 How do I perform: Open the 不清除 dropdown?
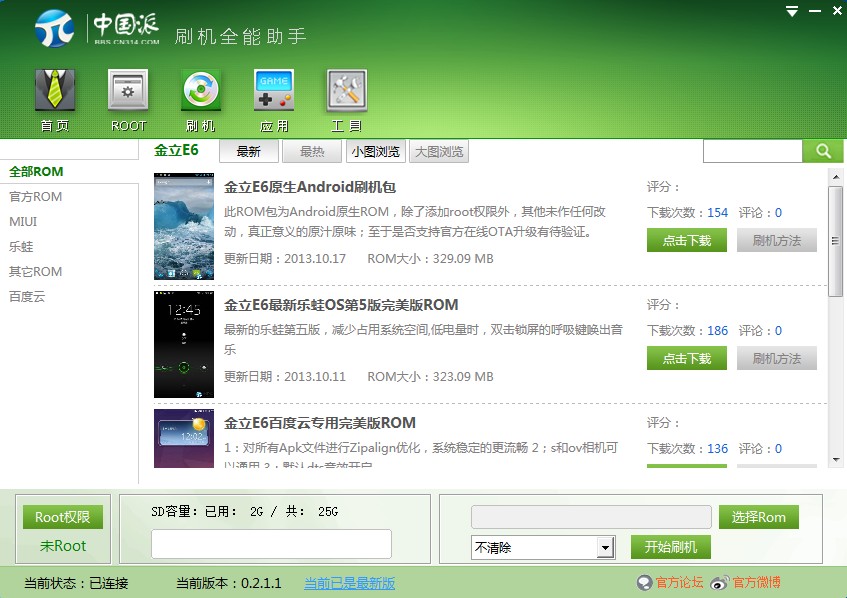(x=543, y=548)
